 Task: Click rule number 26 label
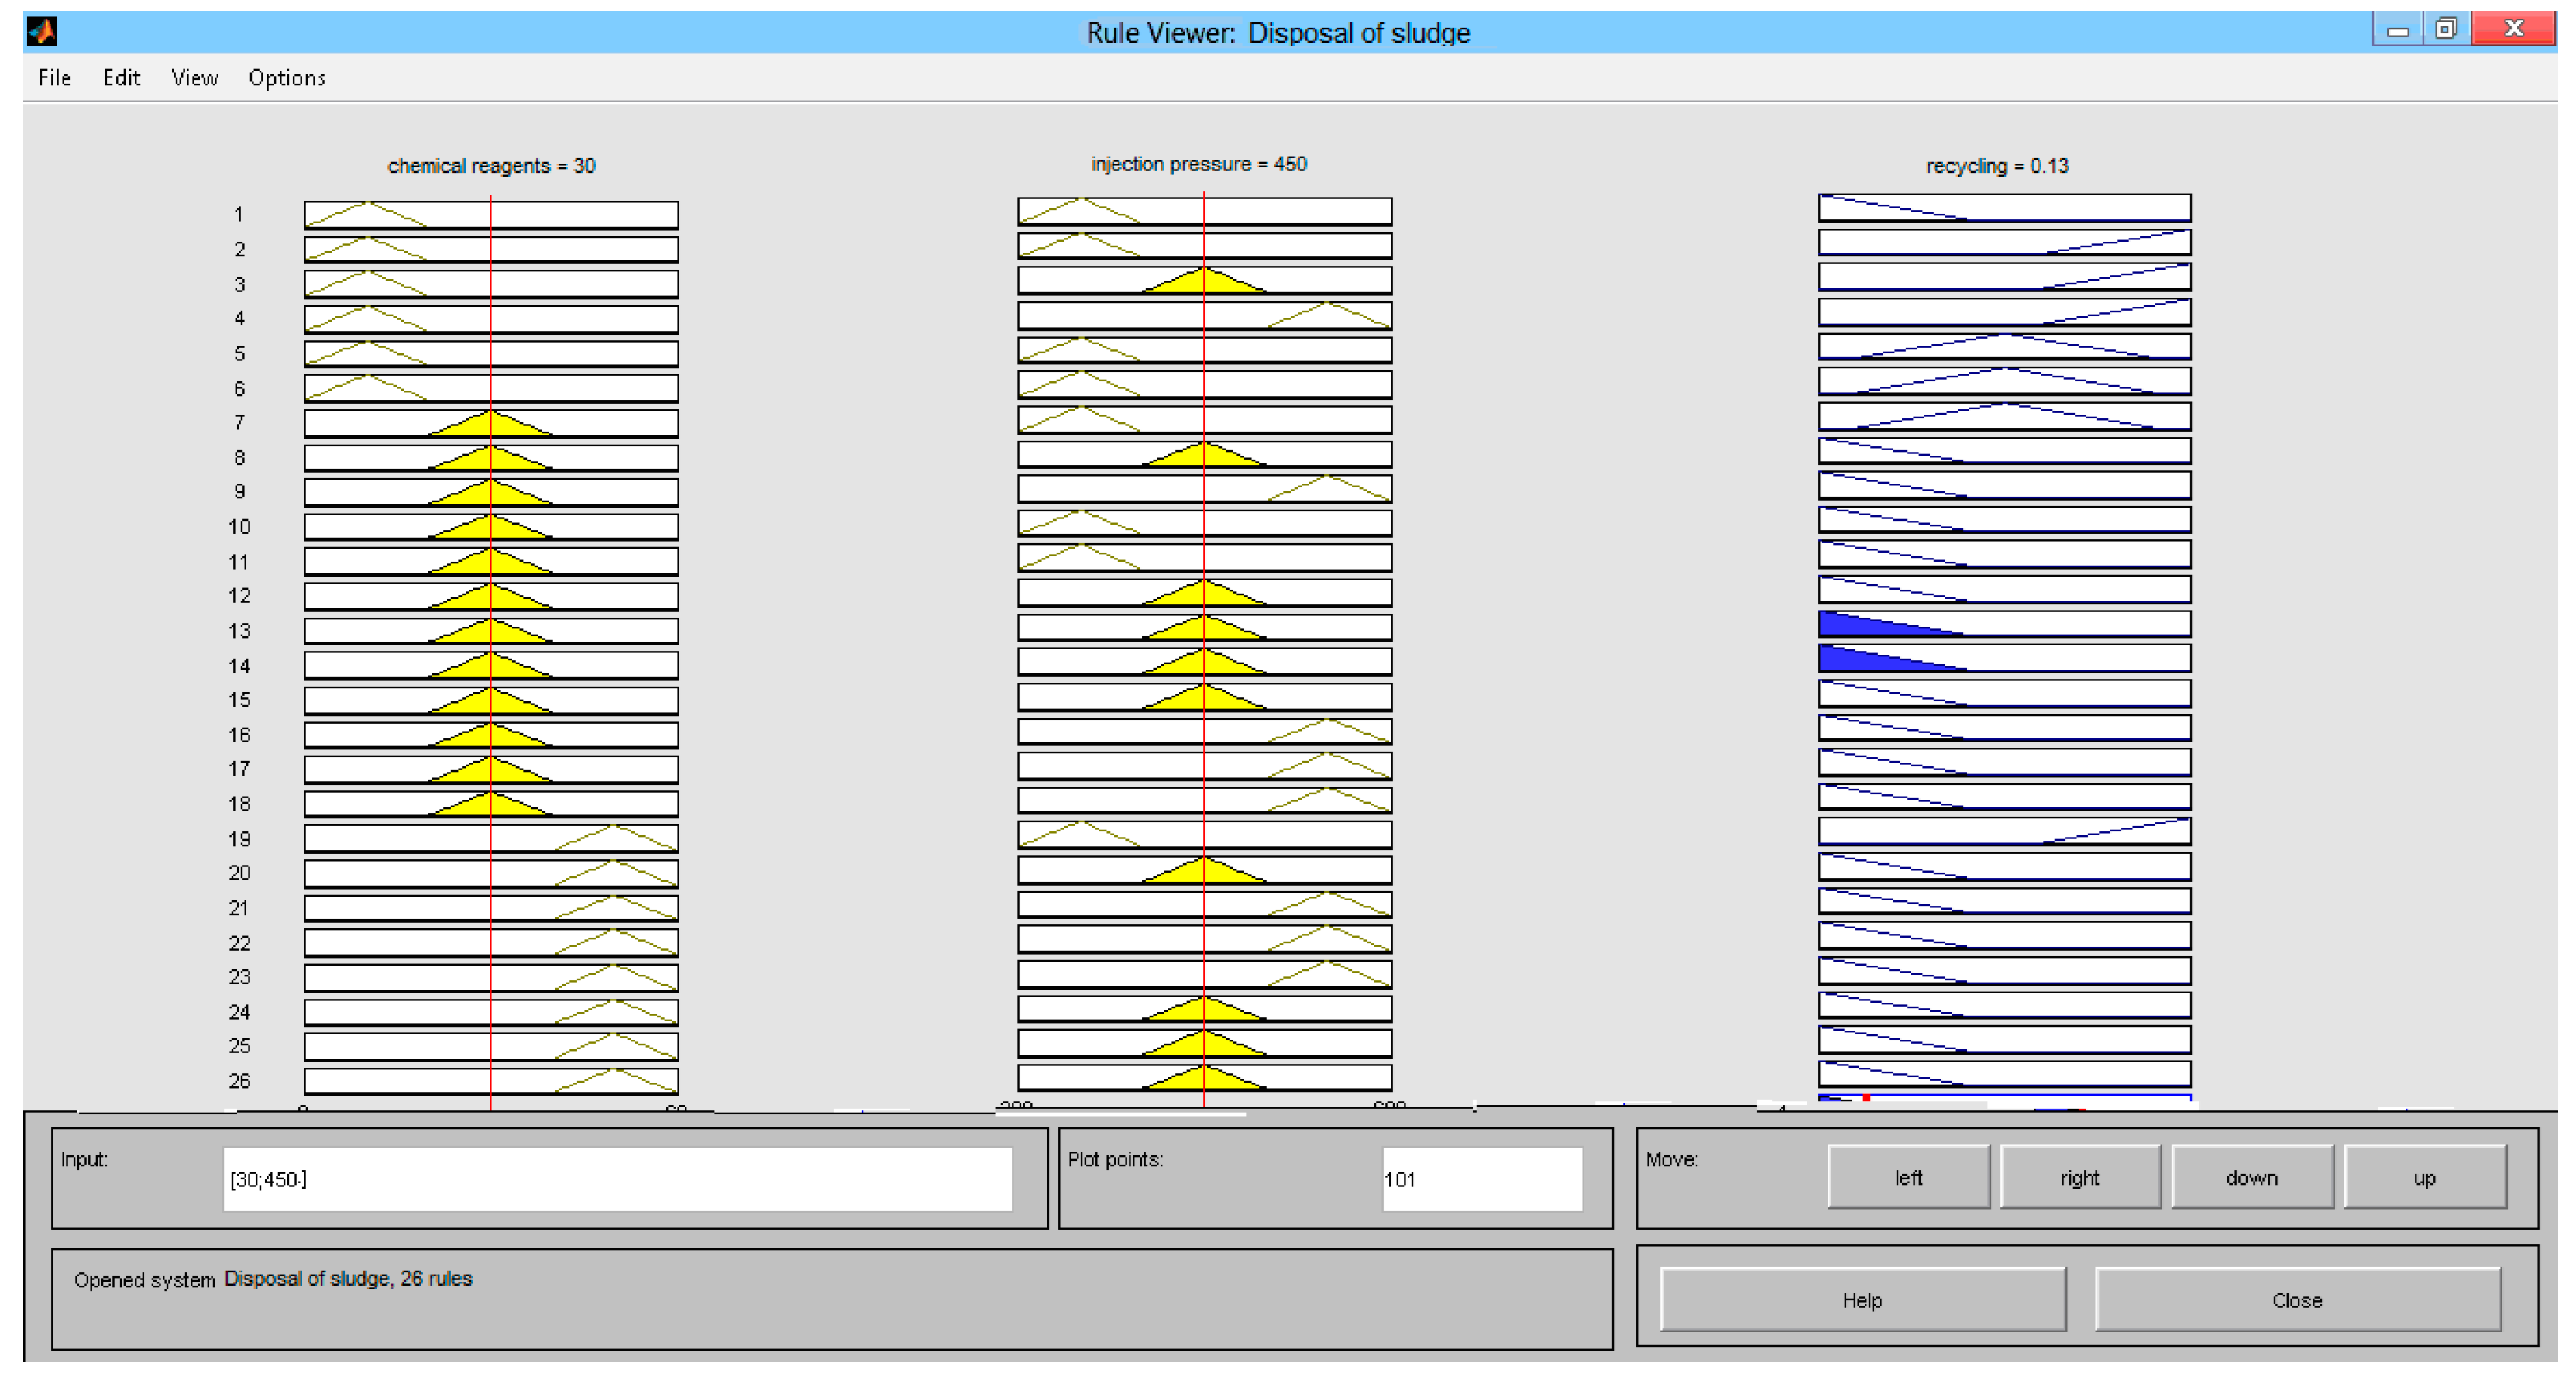click(x=239, y=1081)
